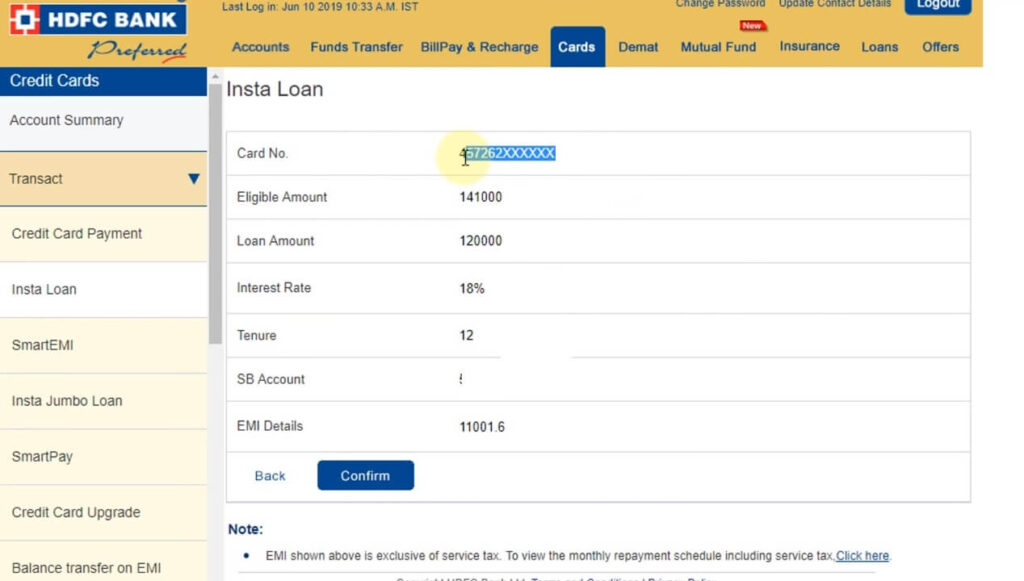Open the Demat tab
The width and height of the screenshot is (1024, 581).
click(x=638, y=47)
